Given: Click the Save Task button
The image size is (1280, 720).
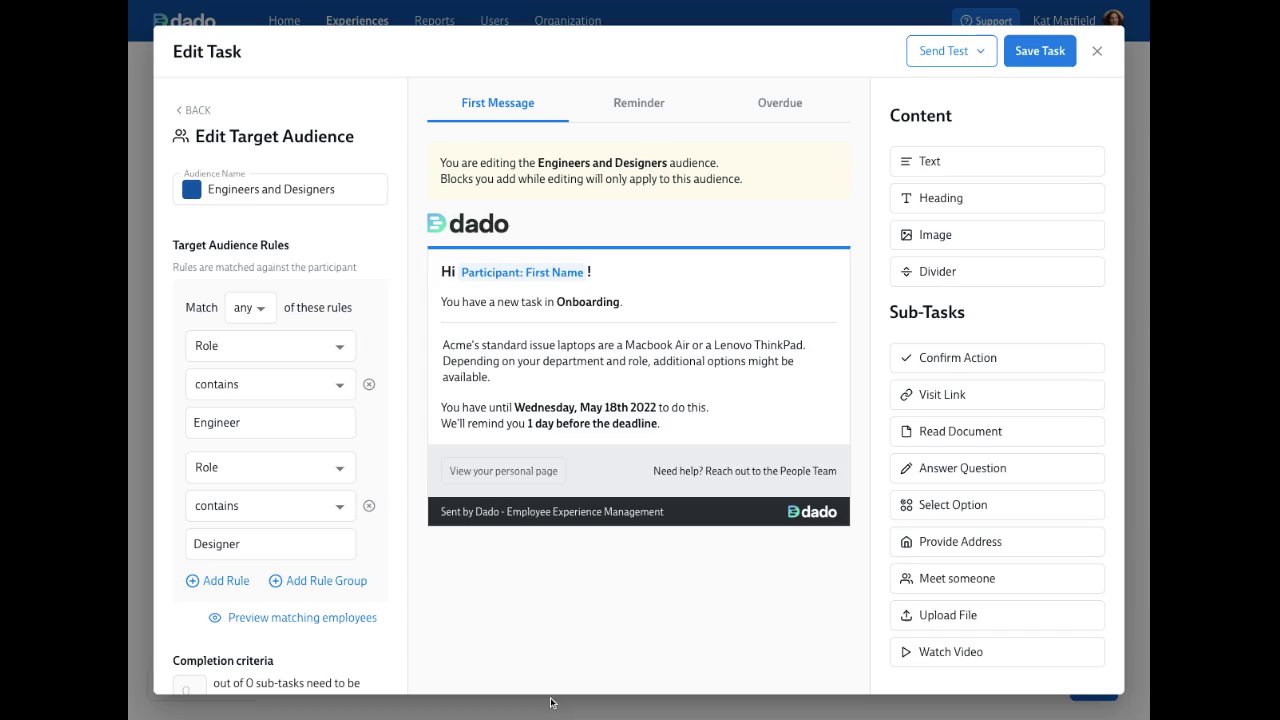Looking at the screenshot, I should (1040, 51).
